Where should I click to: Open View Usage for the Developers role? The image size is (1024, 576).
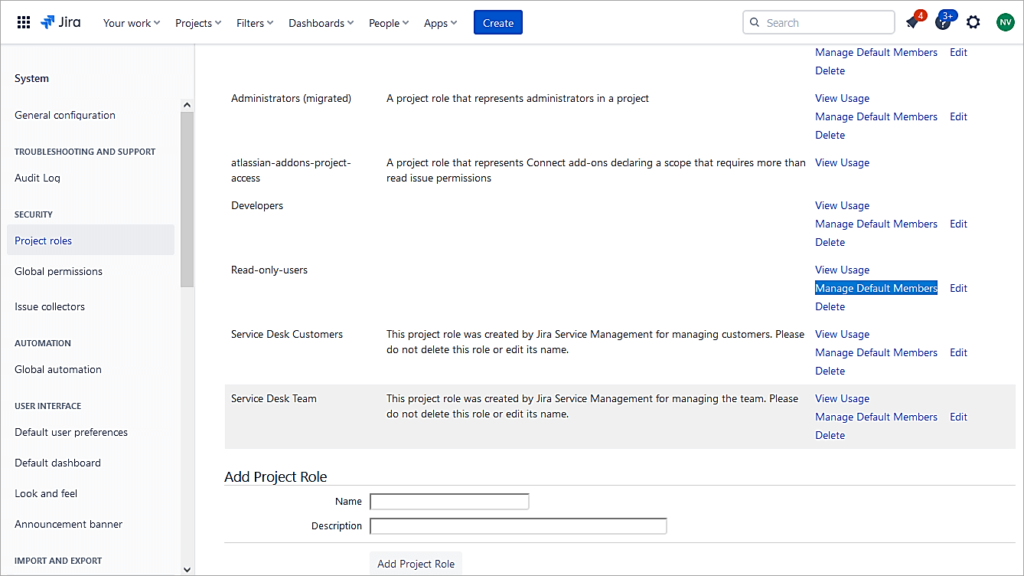click(841, 205)
